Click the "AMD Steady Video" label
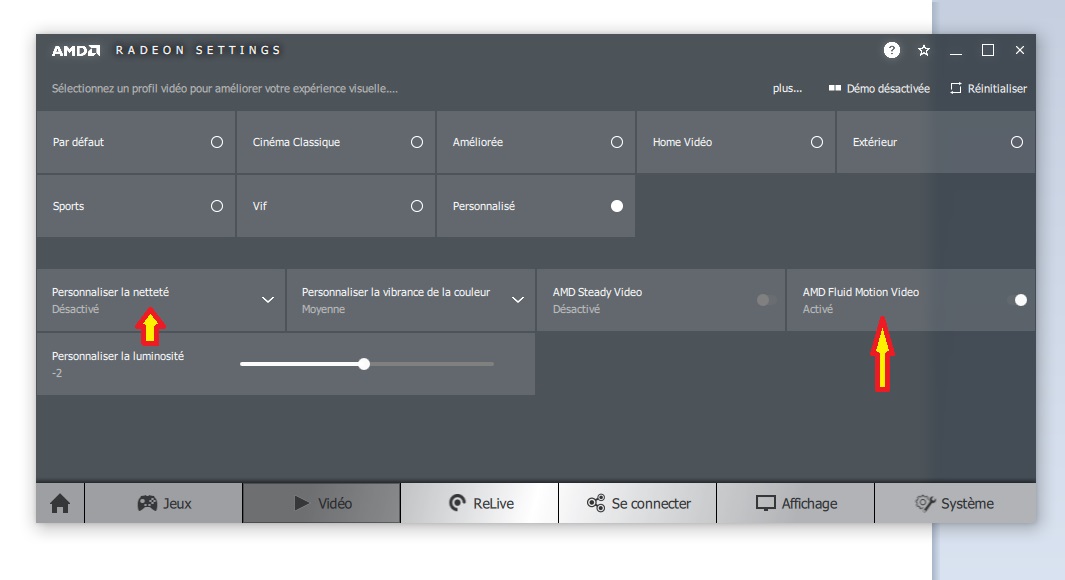Screen dimensions: 1065x580 point(597,292)
